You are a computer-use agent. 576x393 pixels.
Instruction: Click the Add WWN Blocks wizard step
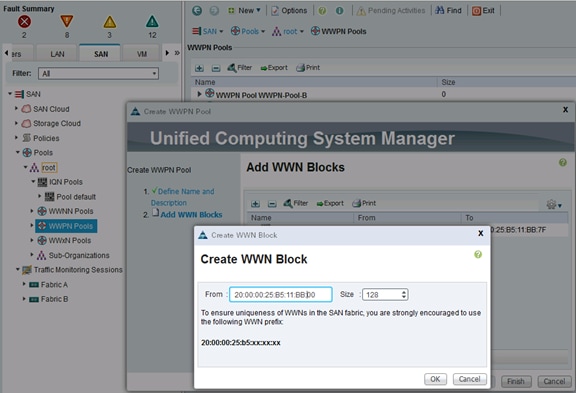[191, 214]
